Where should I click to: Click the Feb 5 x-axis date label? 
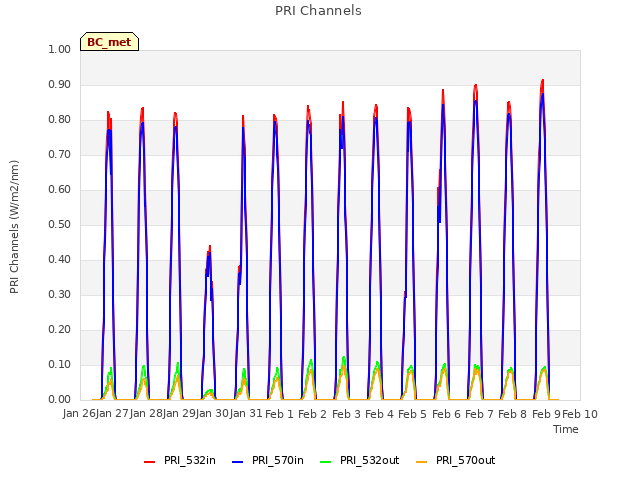412,414
